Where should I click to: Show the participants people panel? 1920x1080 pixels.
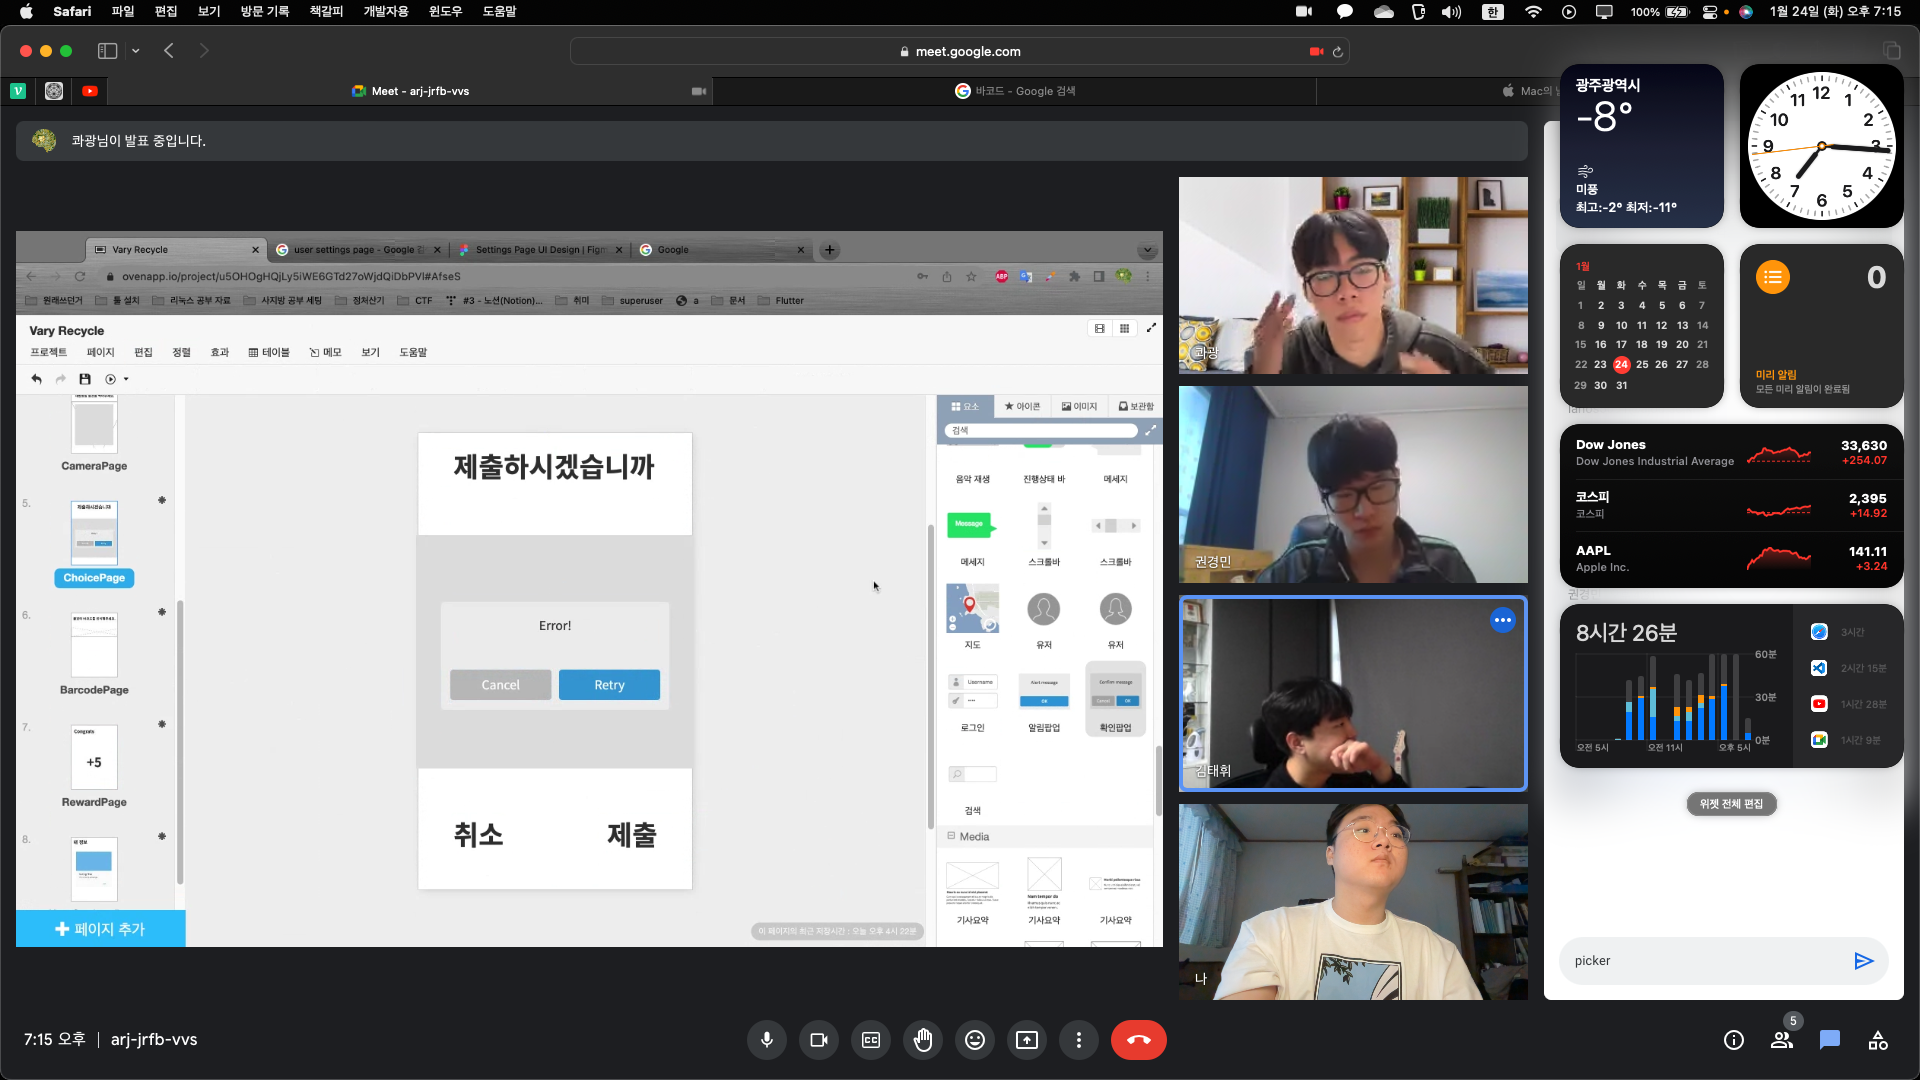point(1782,1040)
